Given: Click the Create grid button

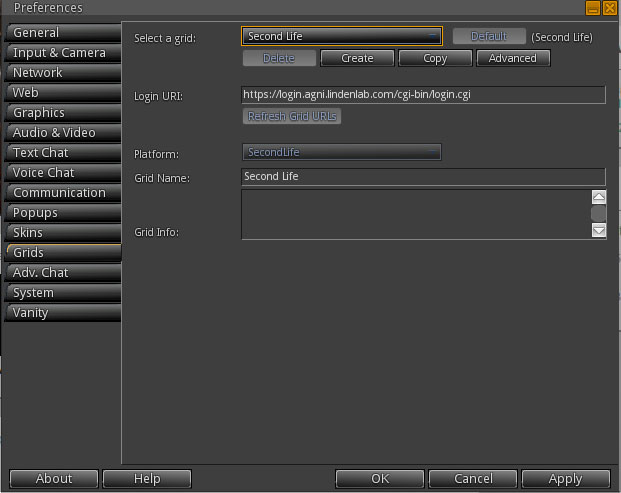Looking at the screenshot, I should point(357,58).
